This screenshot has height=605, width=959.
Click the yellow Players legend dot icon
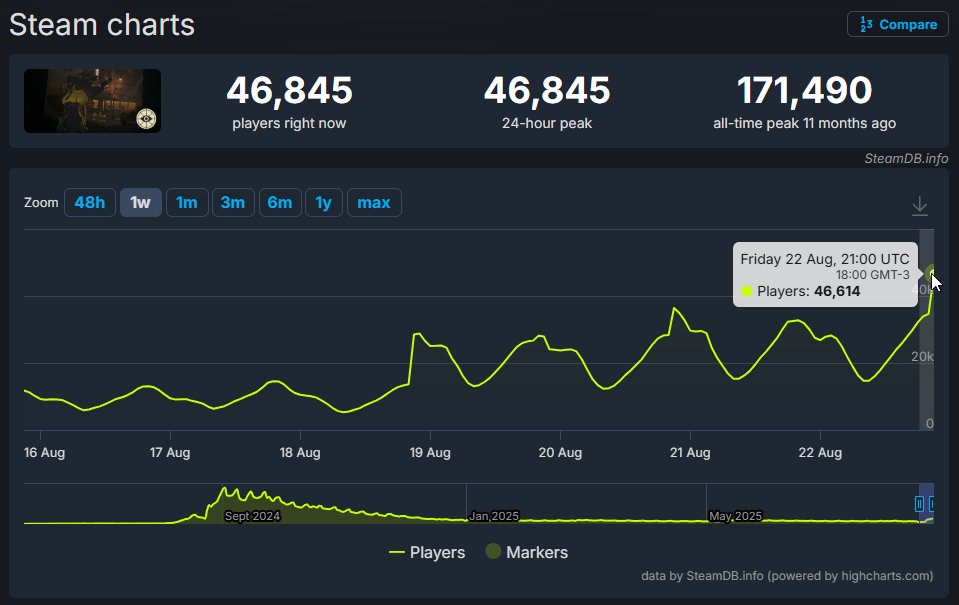(x=396, y=552)
